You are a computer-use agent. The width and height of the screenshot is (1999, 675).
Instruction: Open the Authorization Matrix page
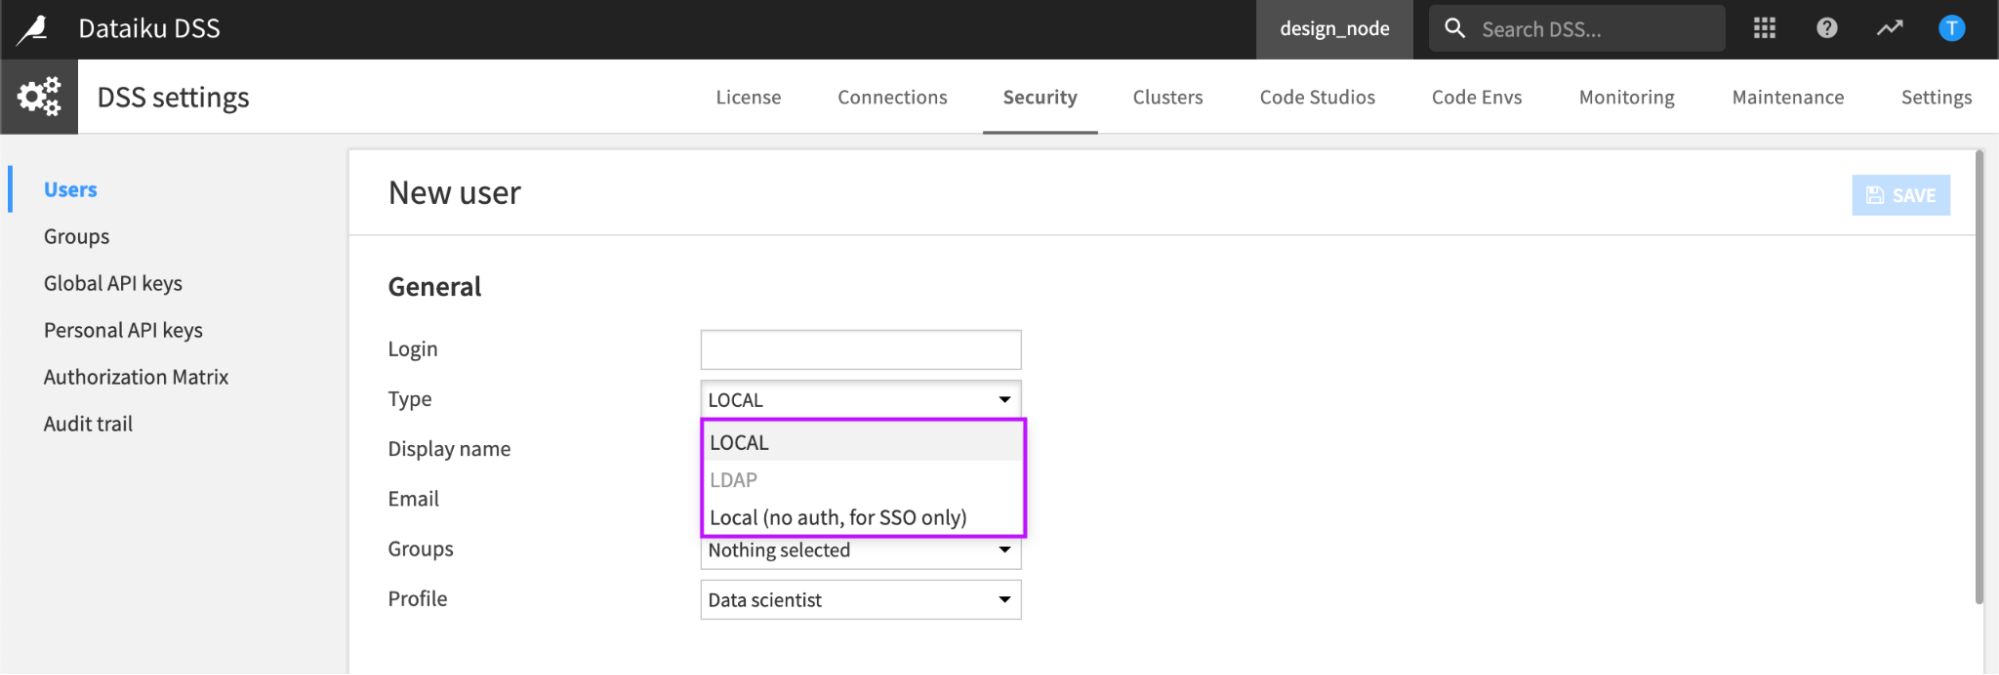pyautogui.click(x=136, y=377)
